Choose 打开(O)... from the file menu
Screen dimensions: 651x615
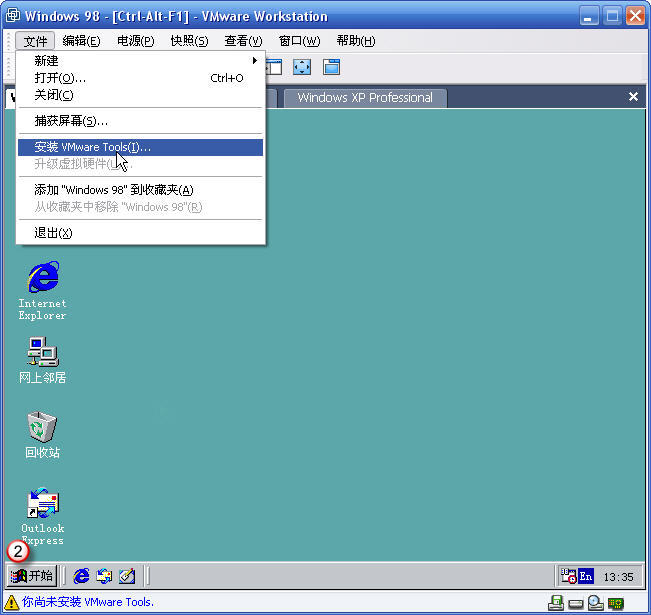(x=140, y=78)
